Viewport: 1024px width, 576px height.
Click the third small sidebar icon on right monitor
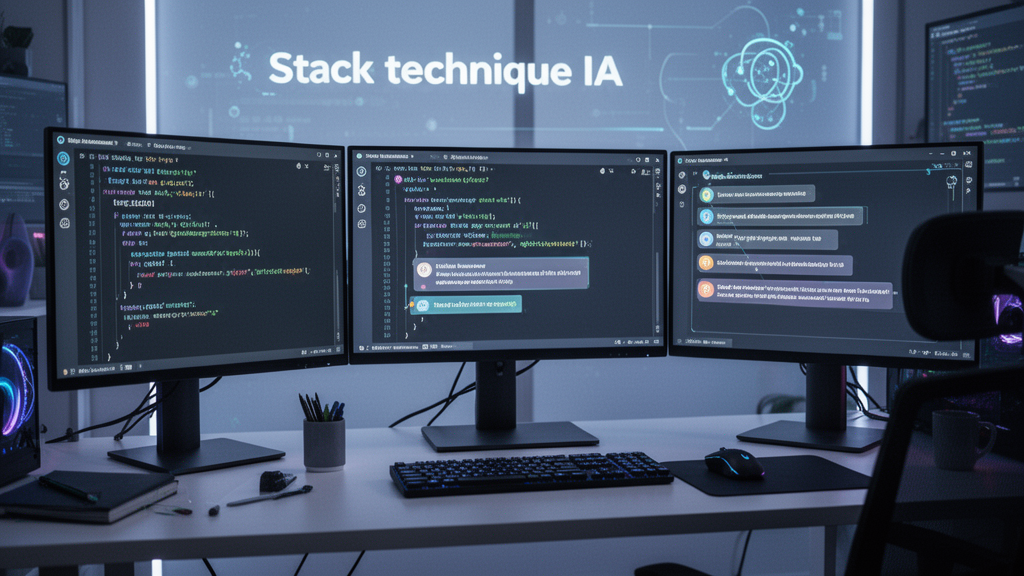[x=682, y=204]
